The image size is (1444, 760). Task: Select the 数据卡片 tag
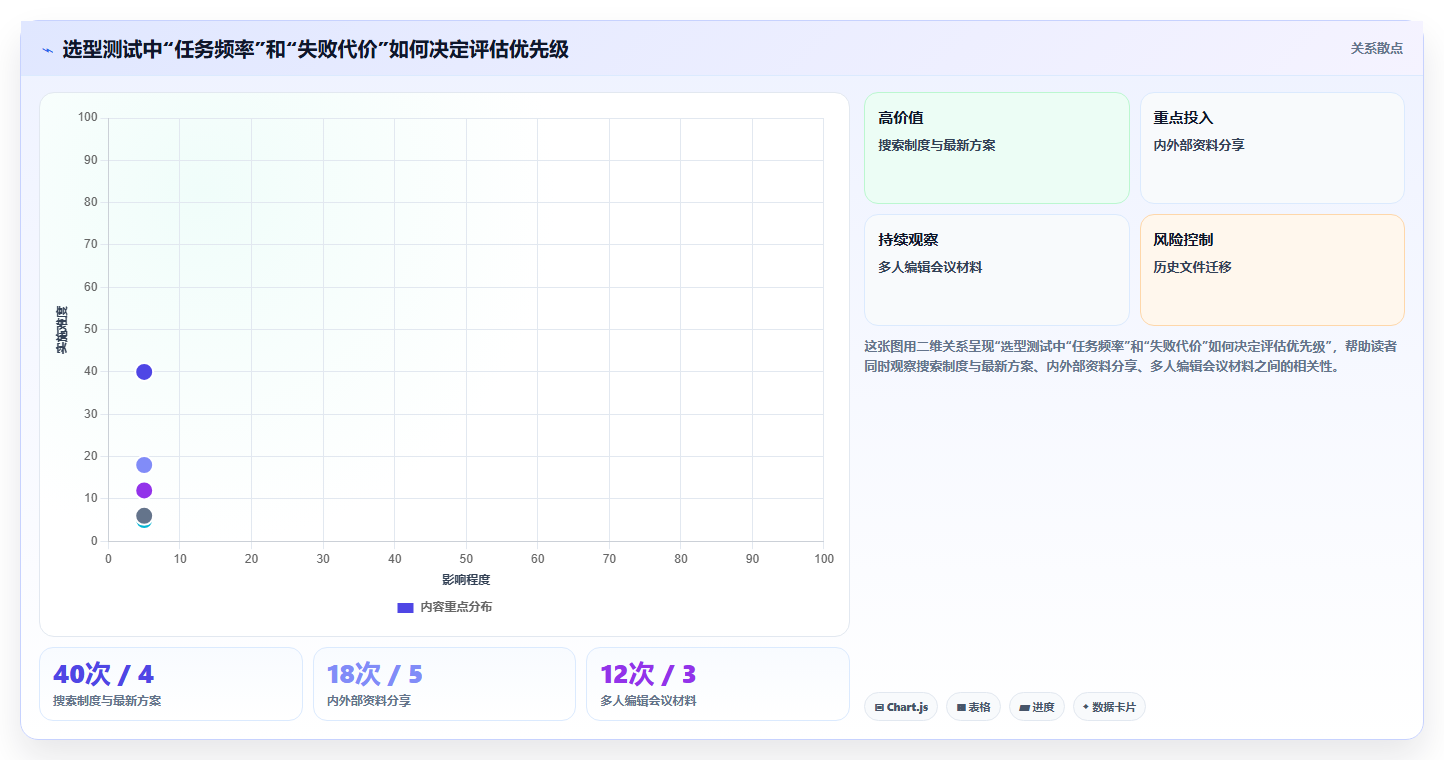coord(1109,707)
